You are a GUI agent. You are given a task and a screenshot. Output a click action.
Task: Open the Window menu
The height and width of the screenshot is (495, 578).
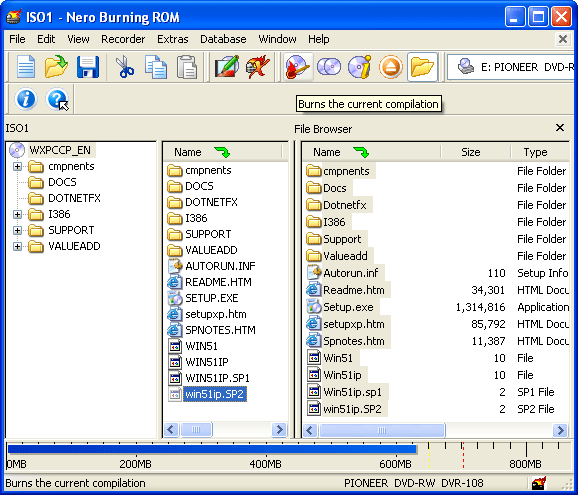pyautogui.click(x=277, y=39)
